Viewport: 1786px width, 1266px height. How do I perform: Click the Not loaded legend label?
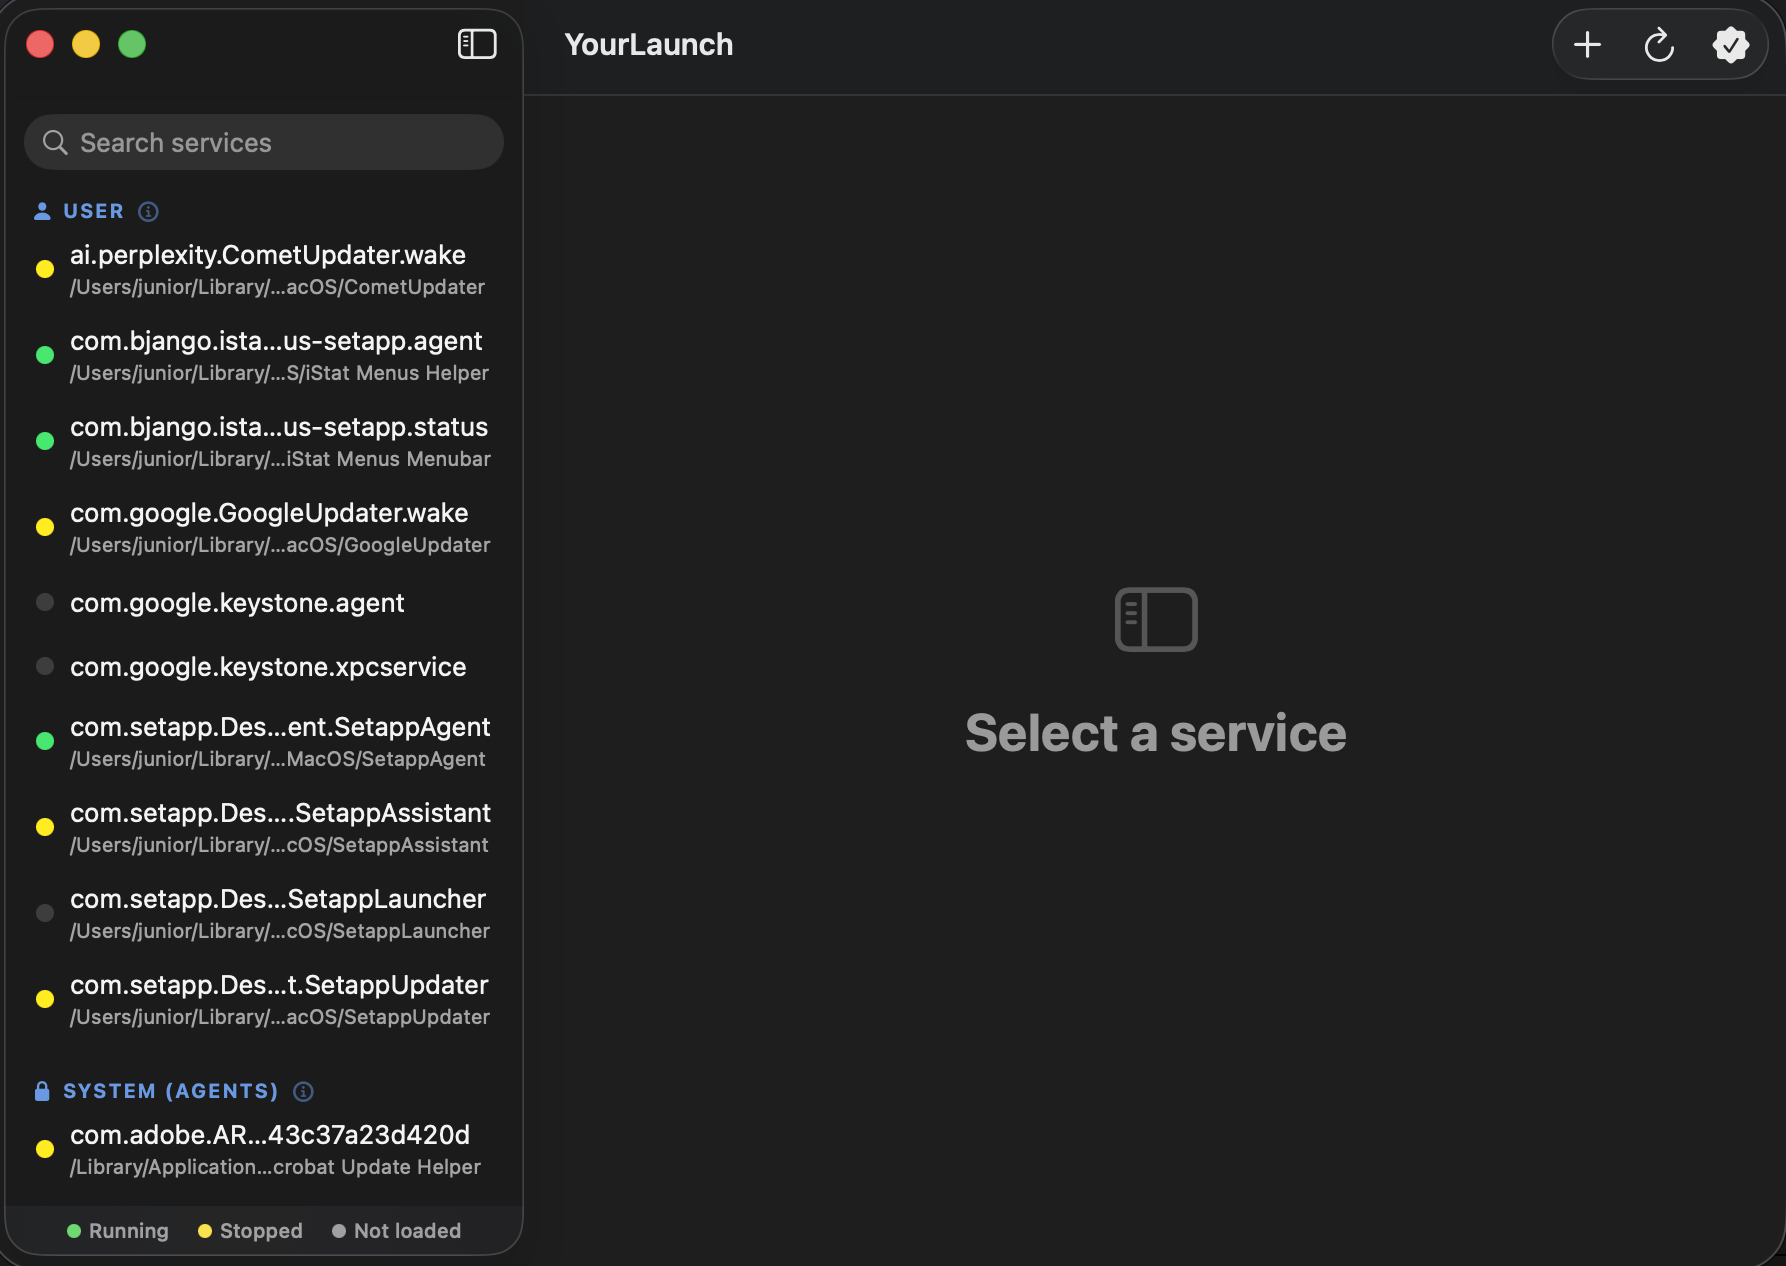pos(407,1231)
